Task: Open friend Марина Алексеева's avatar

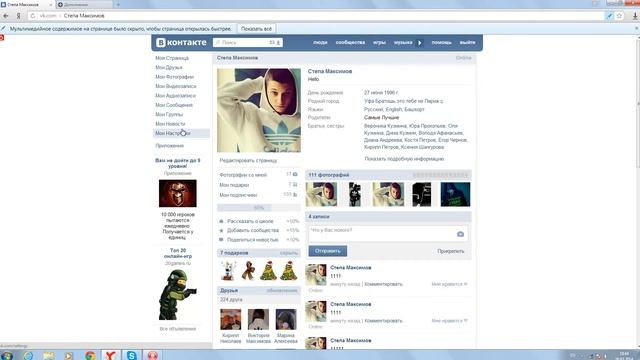Action: pyautogui.click(x=286, y=319)
